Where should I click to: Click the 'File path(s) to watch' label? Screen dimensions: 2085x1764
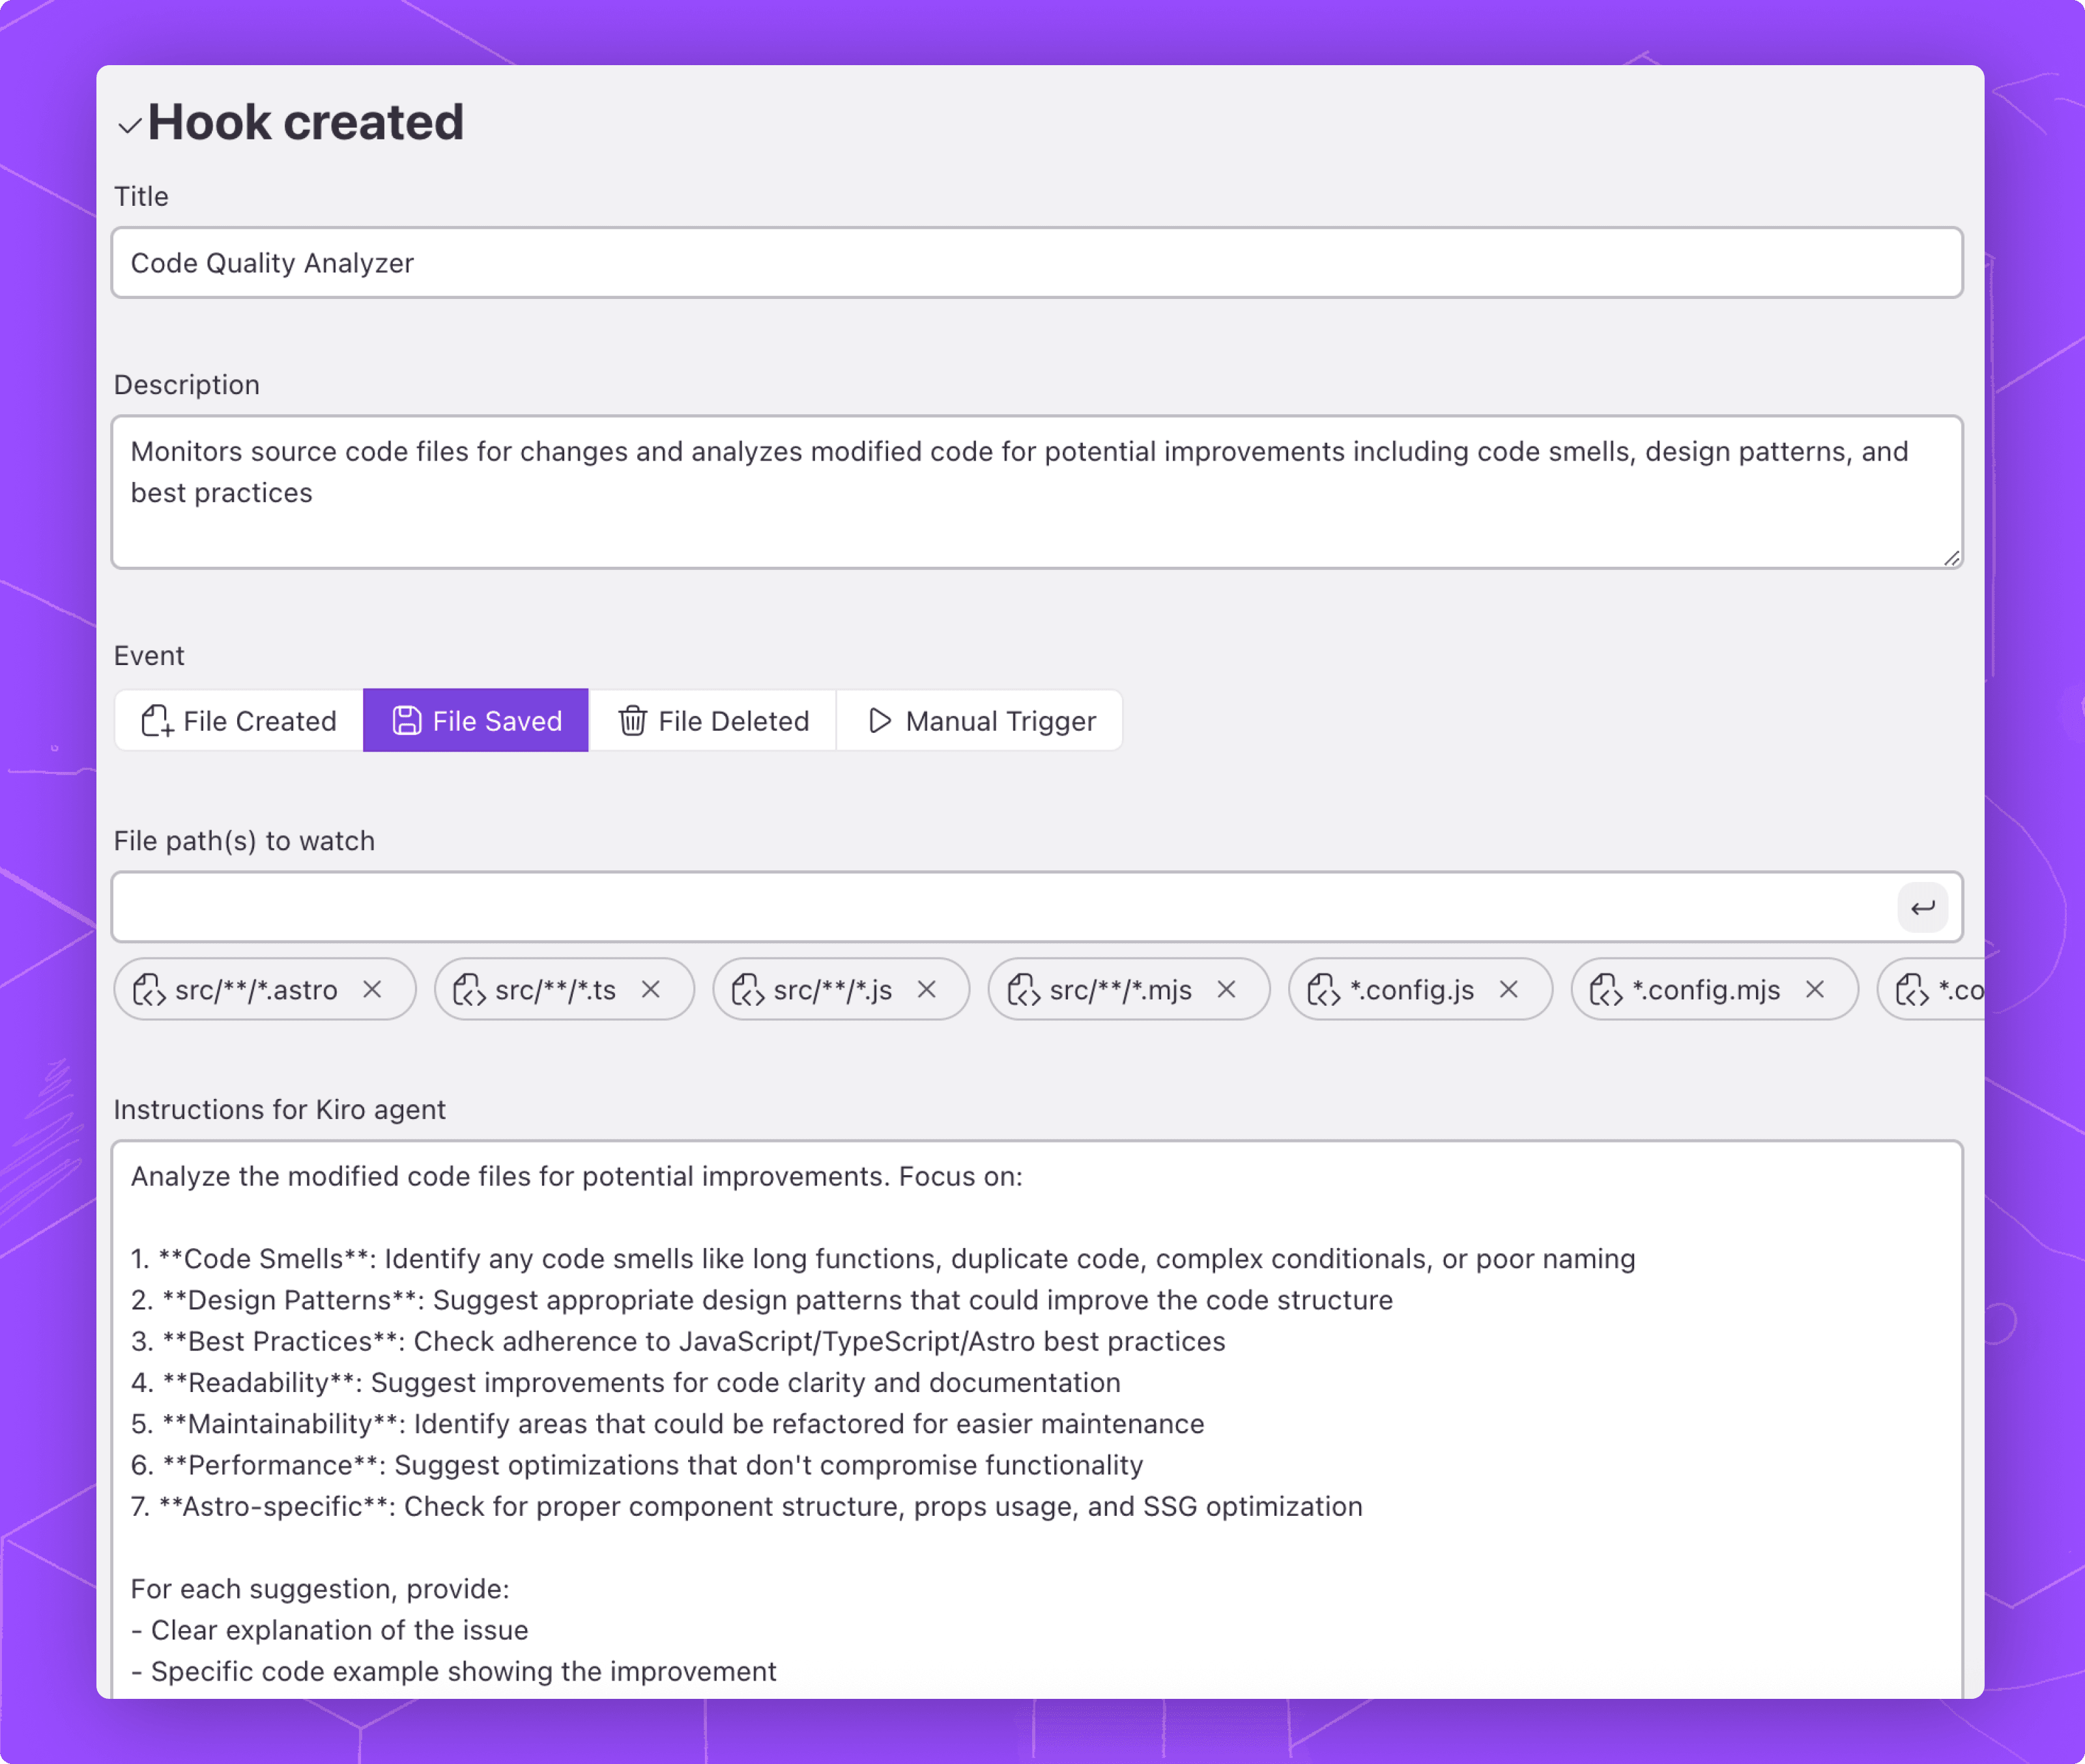click(x=244, y=841)
